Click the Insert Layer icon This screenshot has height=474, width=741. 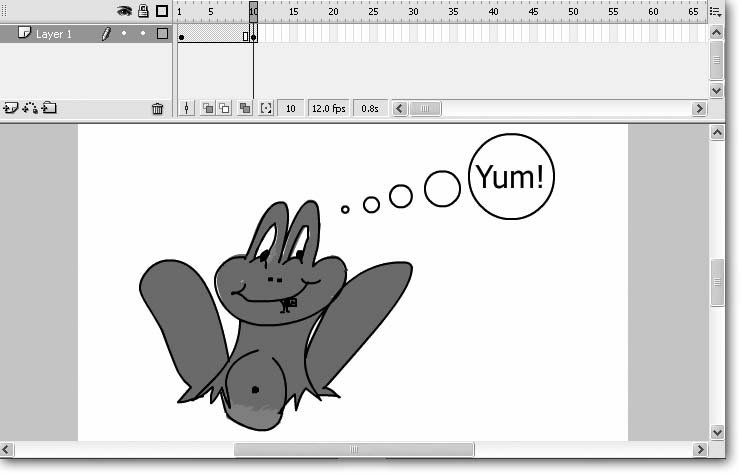point(11,108)
